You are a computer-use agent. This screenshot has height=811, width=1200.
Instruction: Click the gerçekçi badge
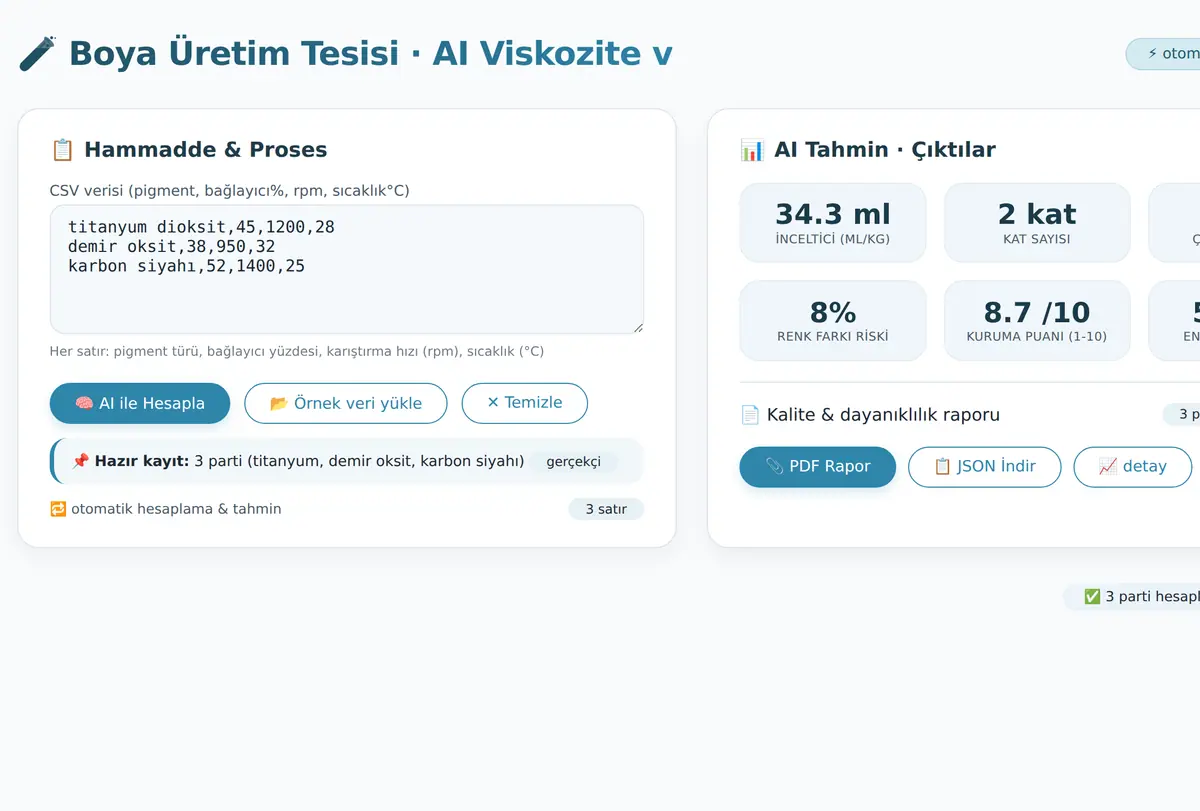(x=574, y=461)
